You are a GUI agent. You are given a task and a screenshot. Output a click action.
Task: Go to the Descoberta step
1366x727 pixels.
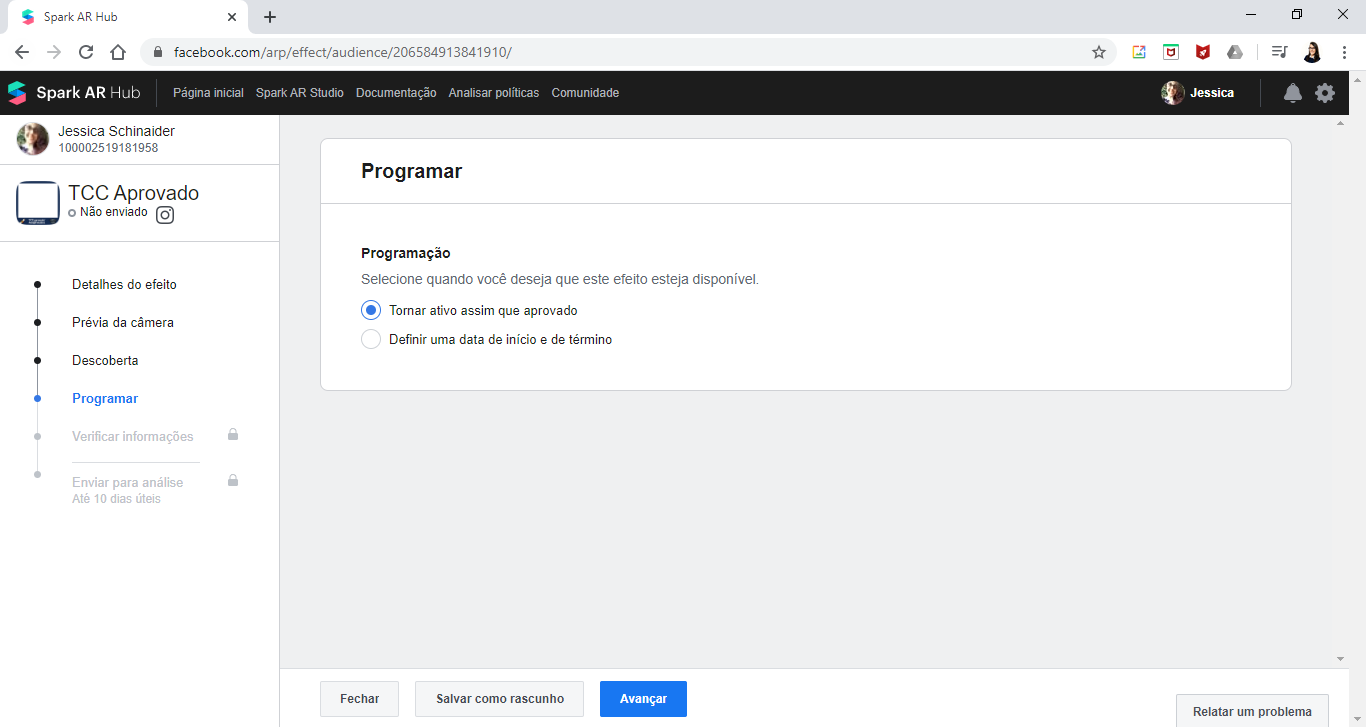(105, 361)
